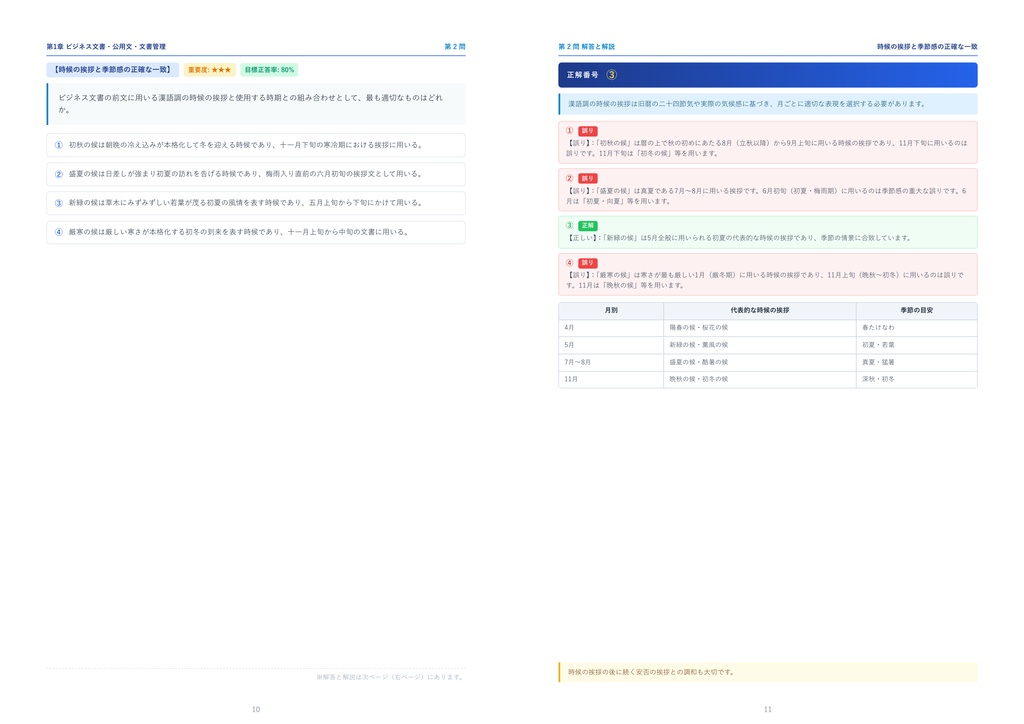Click the 代表的な時候の挨拶 column header
The height and width of the screenshot is (724, 1024).
[x=760, y=311]
